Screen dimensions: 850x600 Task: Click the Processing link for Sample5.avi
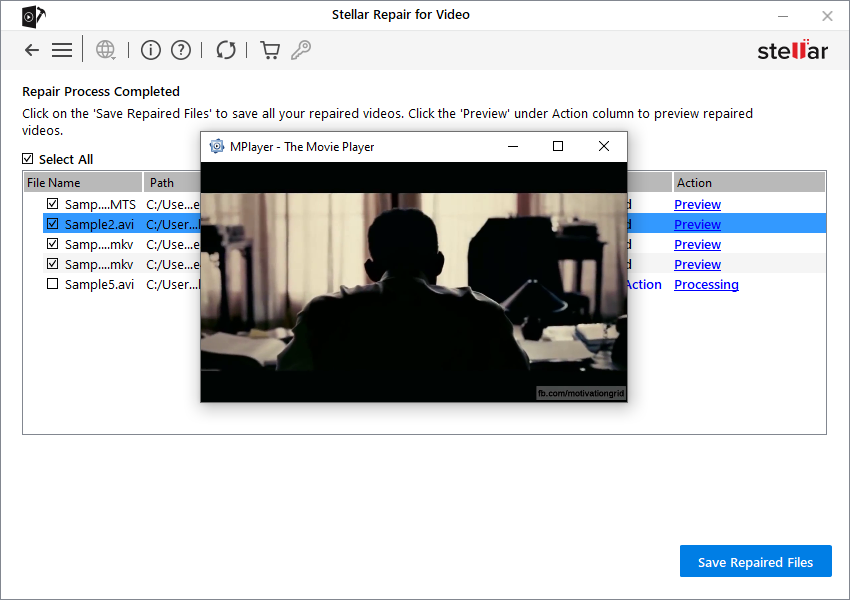706,285
